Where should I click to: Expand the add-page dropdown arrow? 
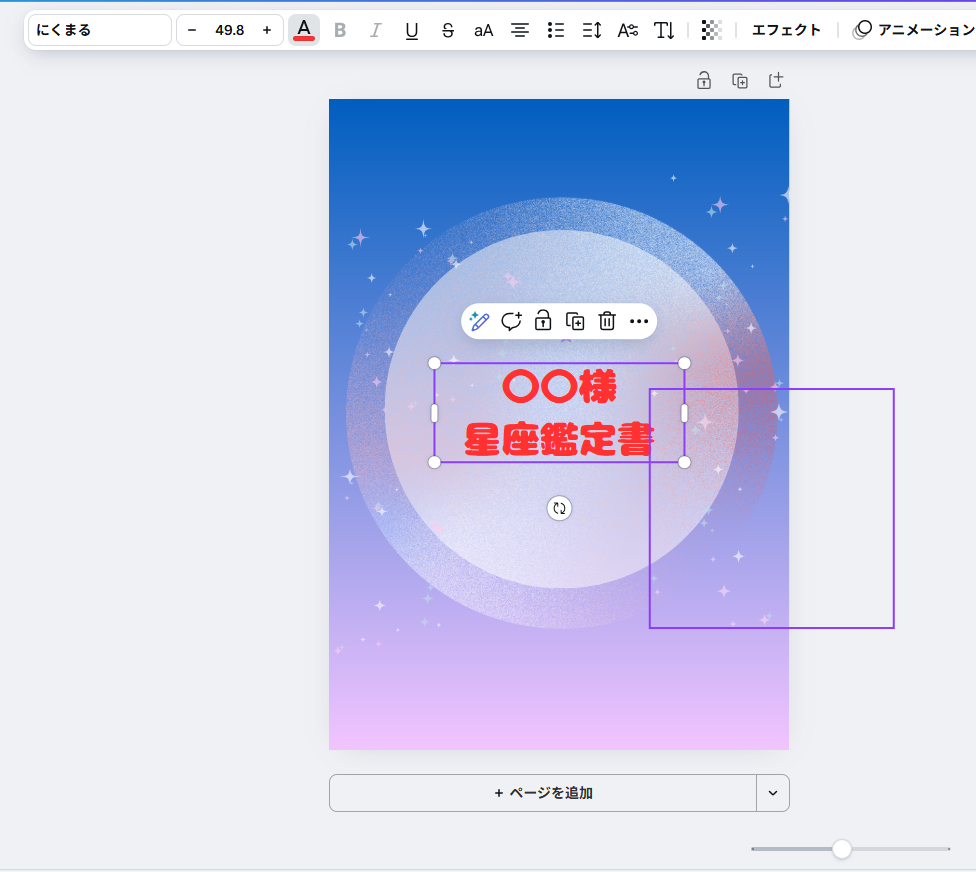click(x=773, y=793)
